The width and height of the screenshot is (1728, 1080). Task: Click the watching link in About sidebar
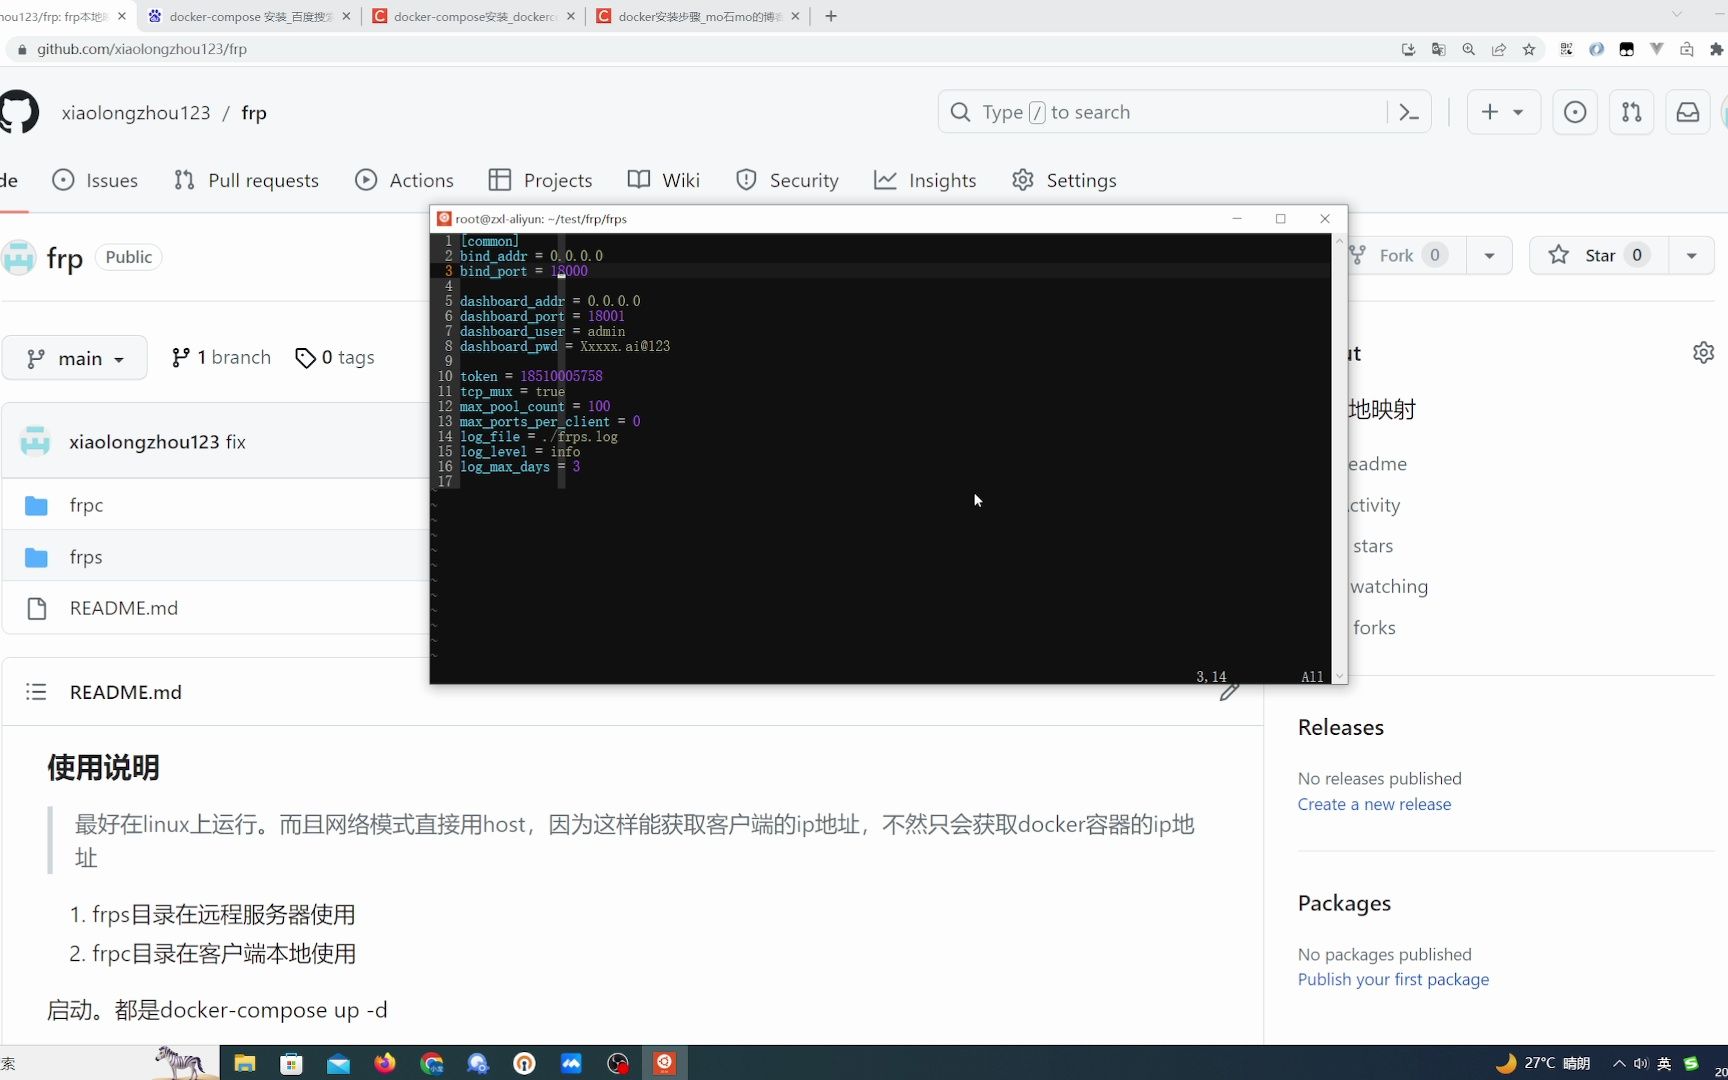click(1389, 586)
